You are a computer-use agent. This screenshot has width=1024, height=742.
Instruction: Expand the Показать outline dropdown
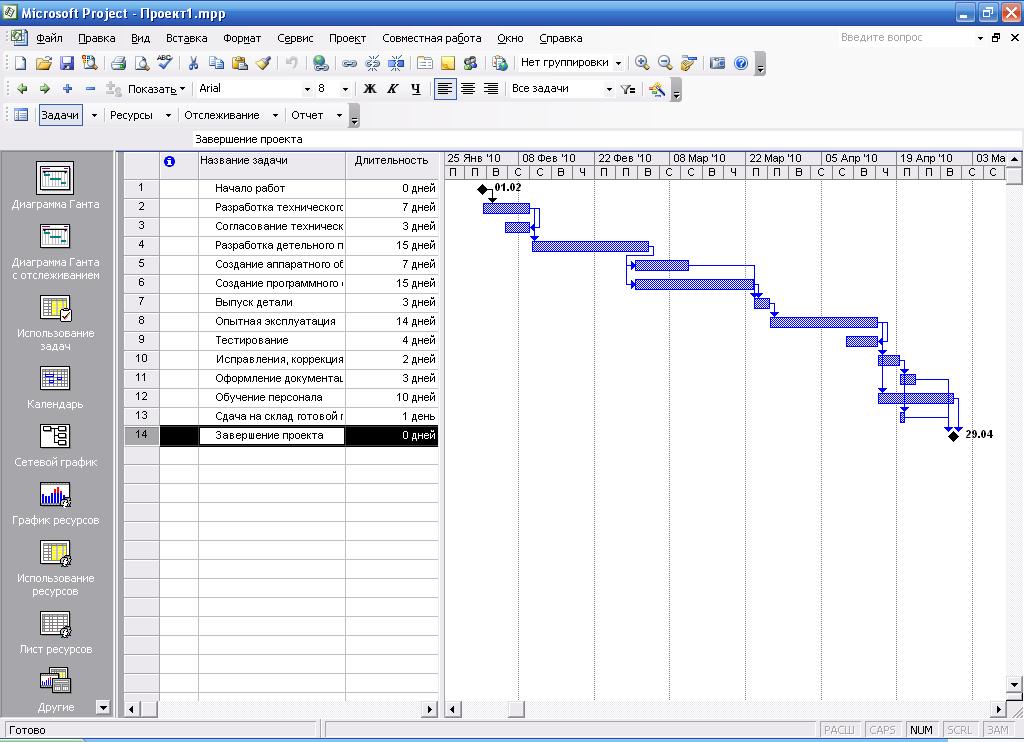click(157, 89)
